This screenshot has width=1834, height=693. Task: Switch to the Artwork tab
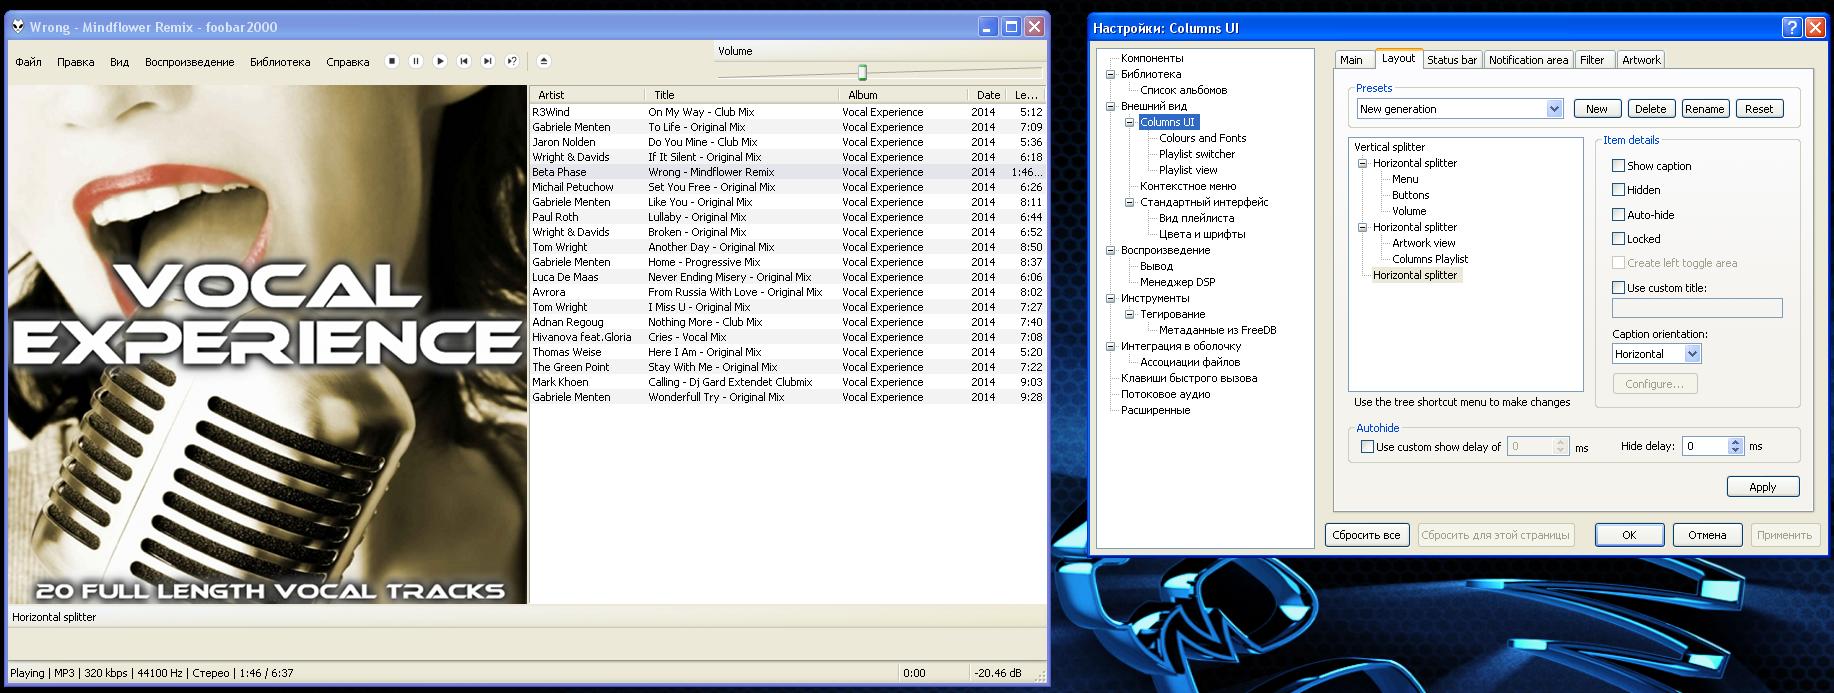[1641, 60]
